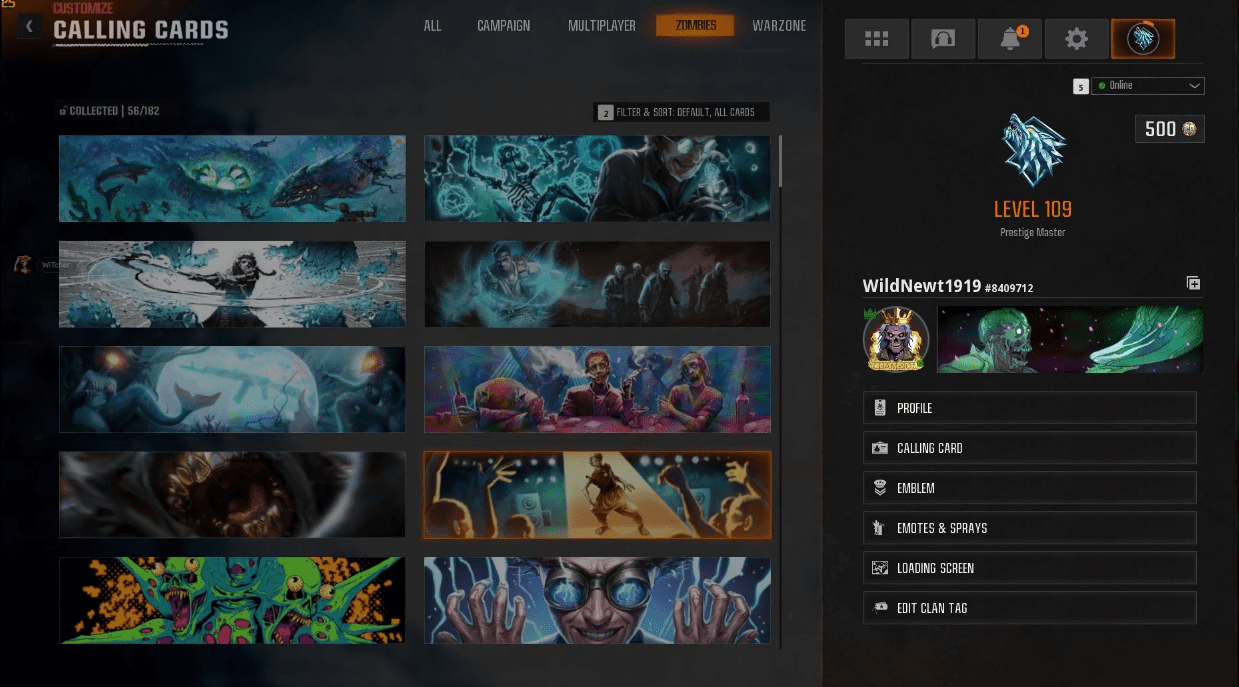Select the highlighted stage performer calling card
This screenshot has height=687, width=1239.
[597, 495]
